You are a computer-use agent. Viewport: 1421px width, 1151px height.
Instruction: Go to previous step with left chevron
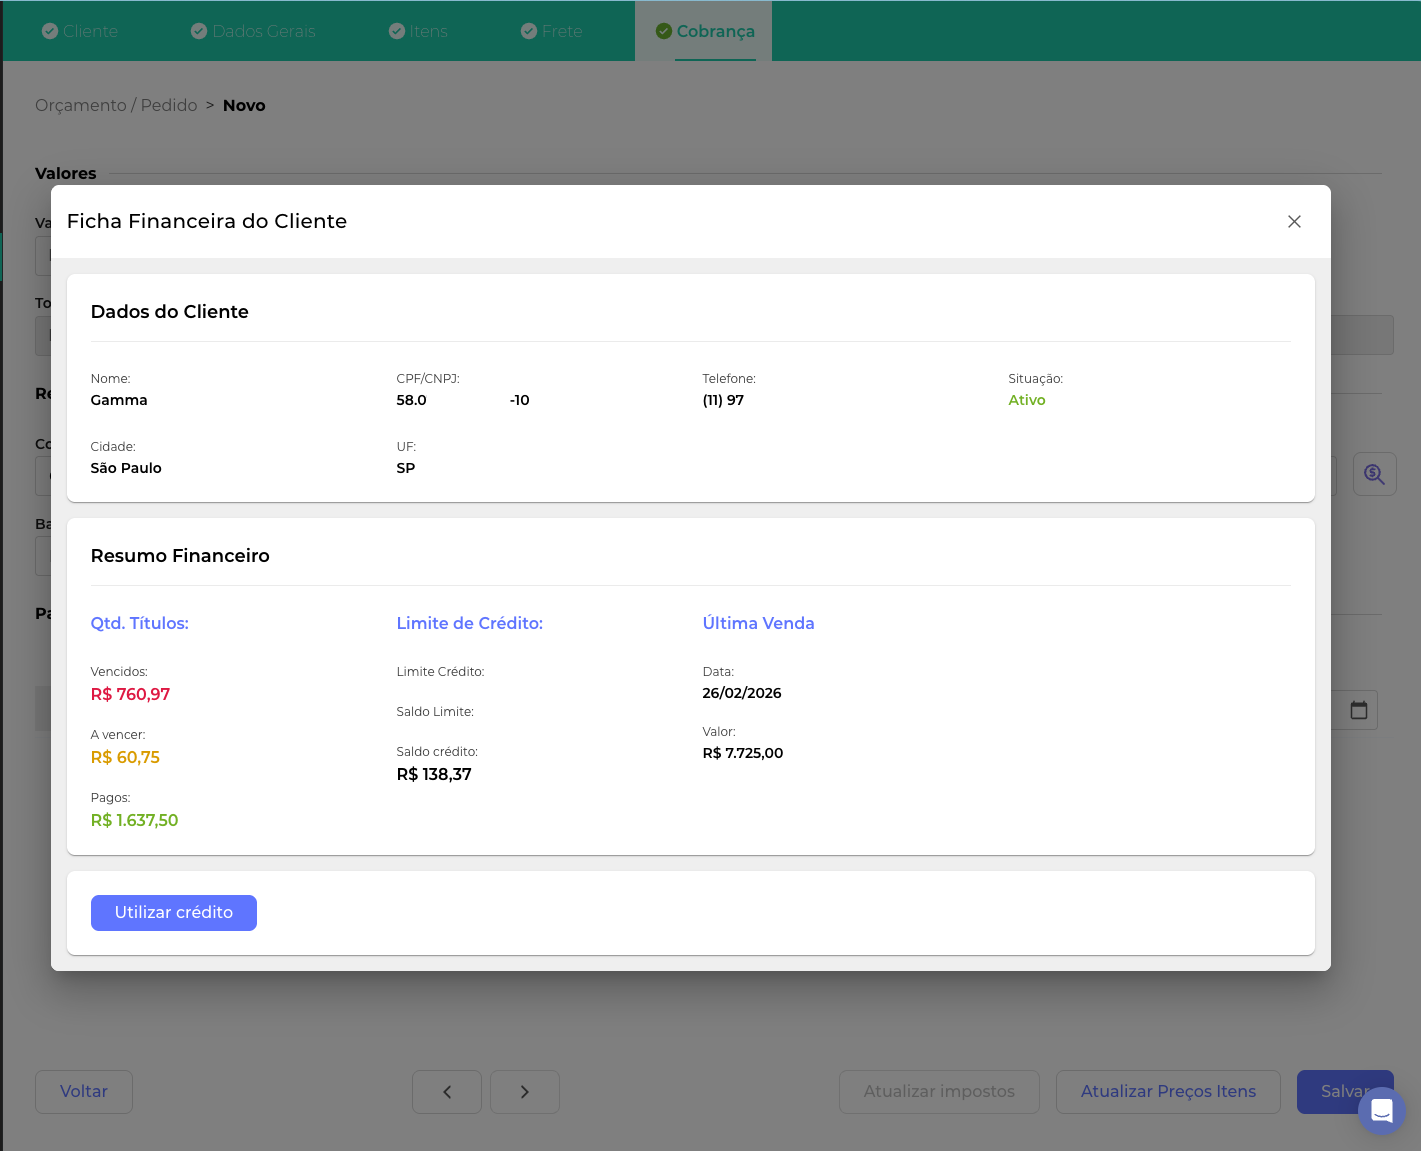pos(447,1092)
